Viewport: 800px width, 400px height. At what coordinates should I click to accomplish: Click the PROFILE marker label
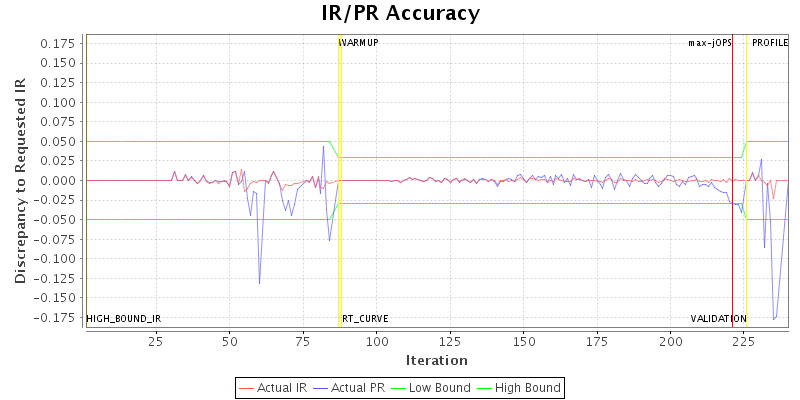[770, 43]
